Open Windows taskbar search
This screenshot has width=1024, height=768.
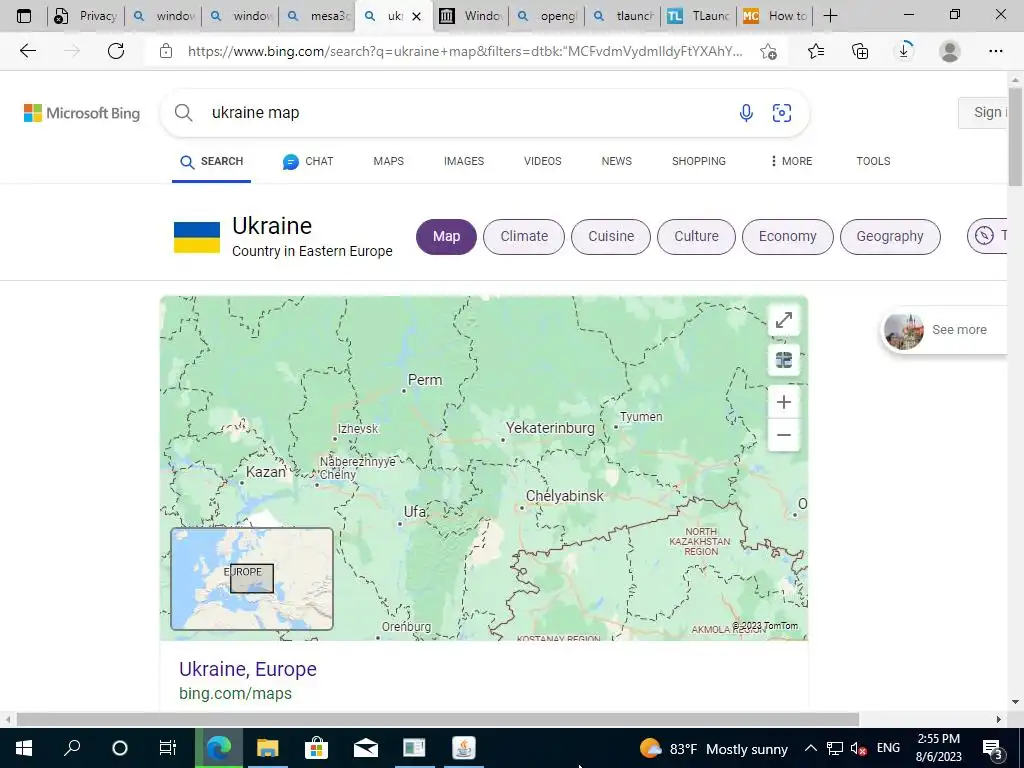[x=72, y=748]
